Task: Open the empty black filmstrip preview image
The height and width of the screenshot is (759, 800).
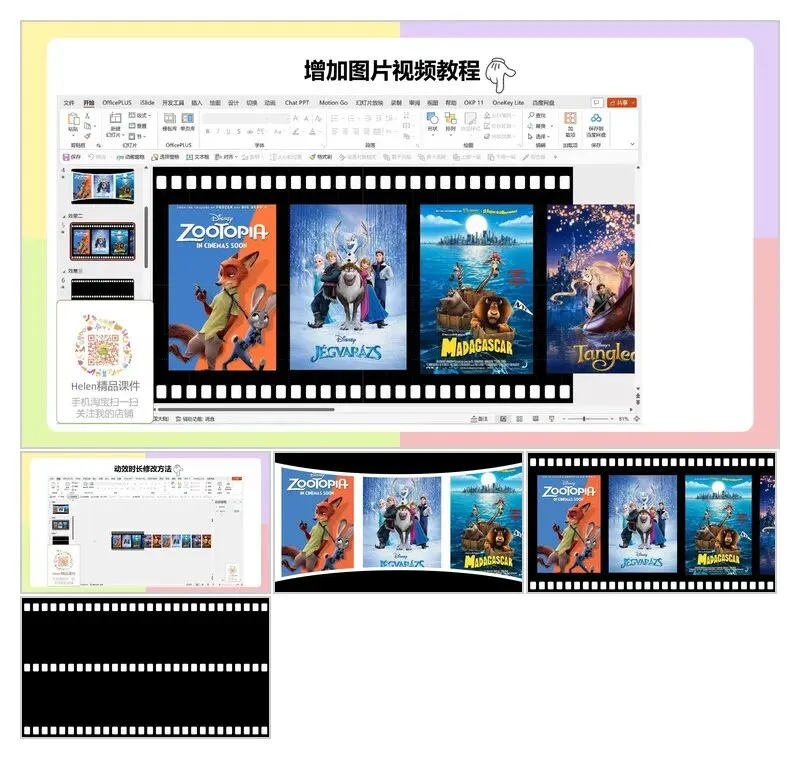Action: [145, 668]
